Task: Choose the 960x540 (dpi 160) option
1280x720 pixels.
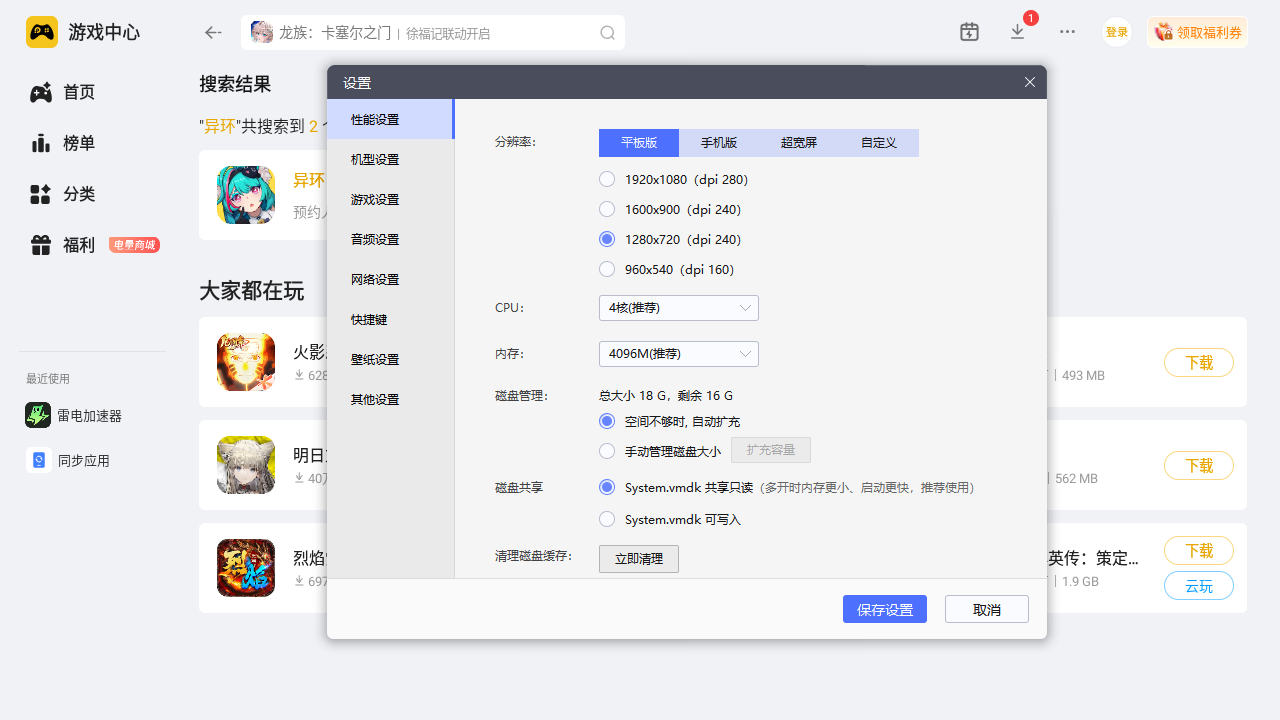Action: tap(607, 270)
